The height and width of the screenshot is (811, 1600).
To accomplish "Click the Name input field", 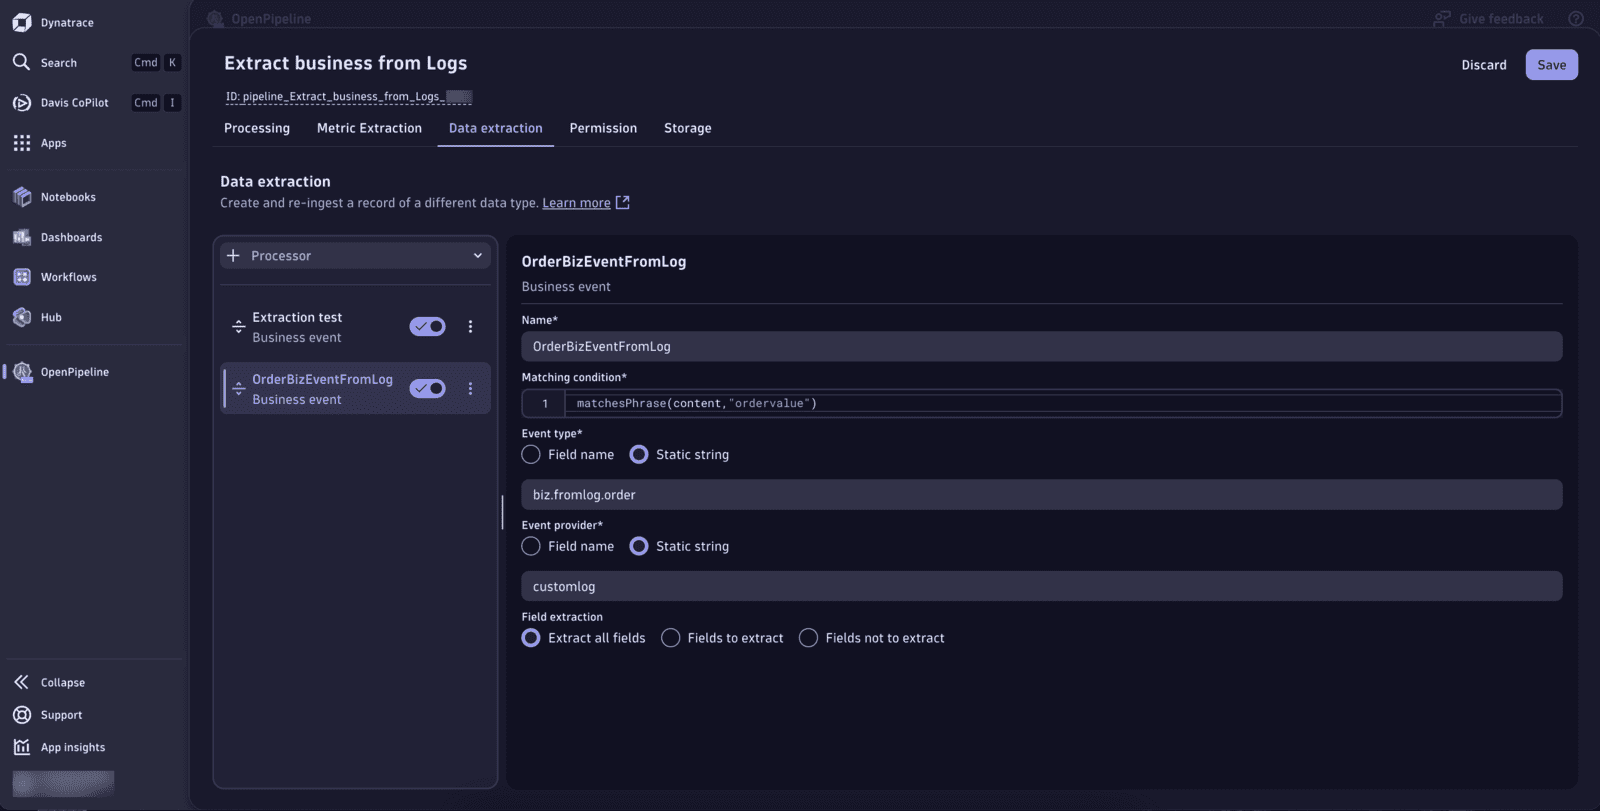I will click(1042, 347).
